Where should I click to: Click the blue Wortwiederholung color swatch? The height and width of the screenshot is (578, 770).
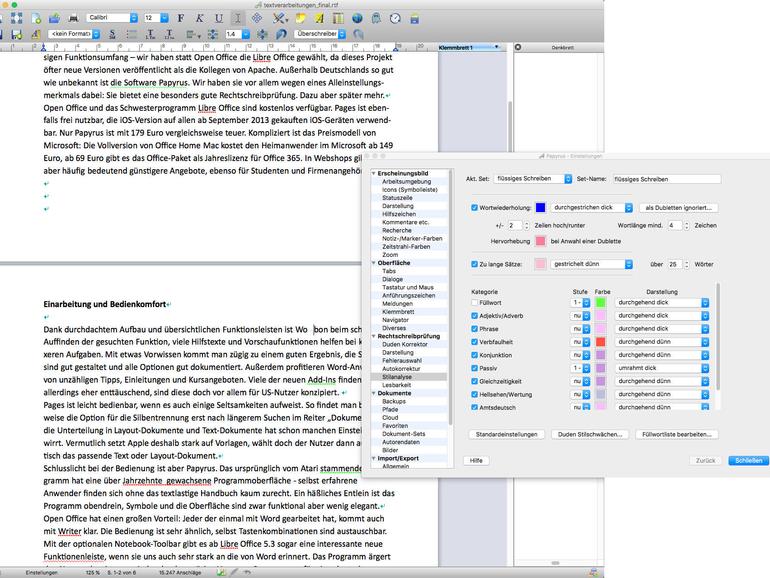point(540,207)
